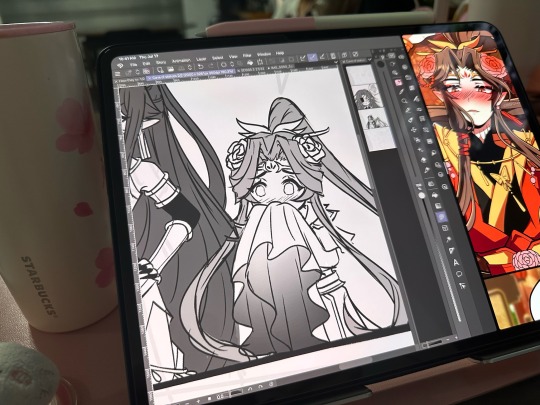This screenshot has width=540, height=405.
Task: Open the View menu
Action: point(233,56)
